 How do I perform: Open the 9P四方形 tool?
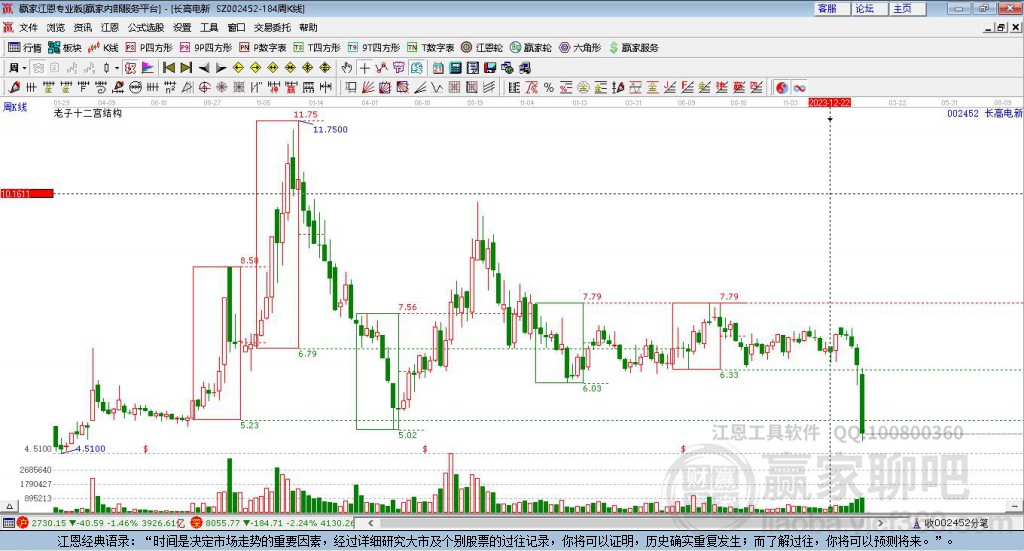[x=206, y=48]
